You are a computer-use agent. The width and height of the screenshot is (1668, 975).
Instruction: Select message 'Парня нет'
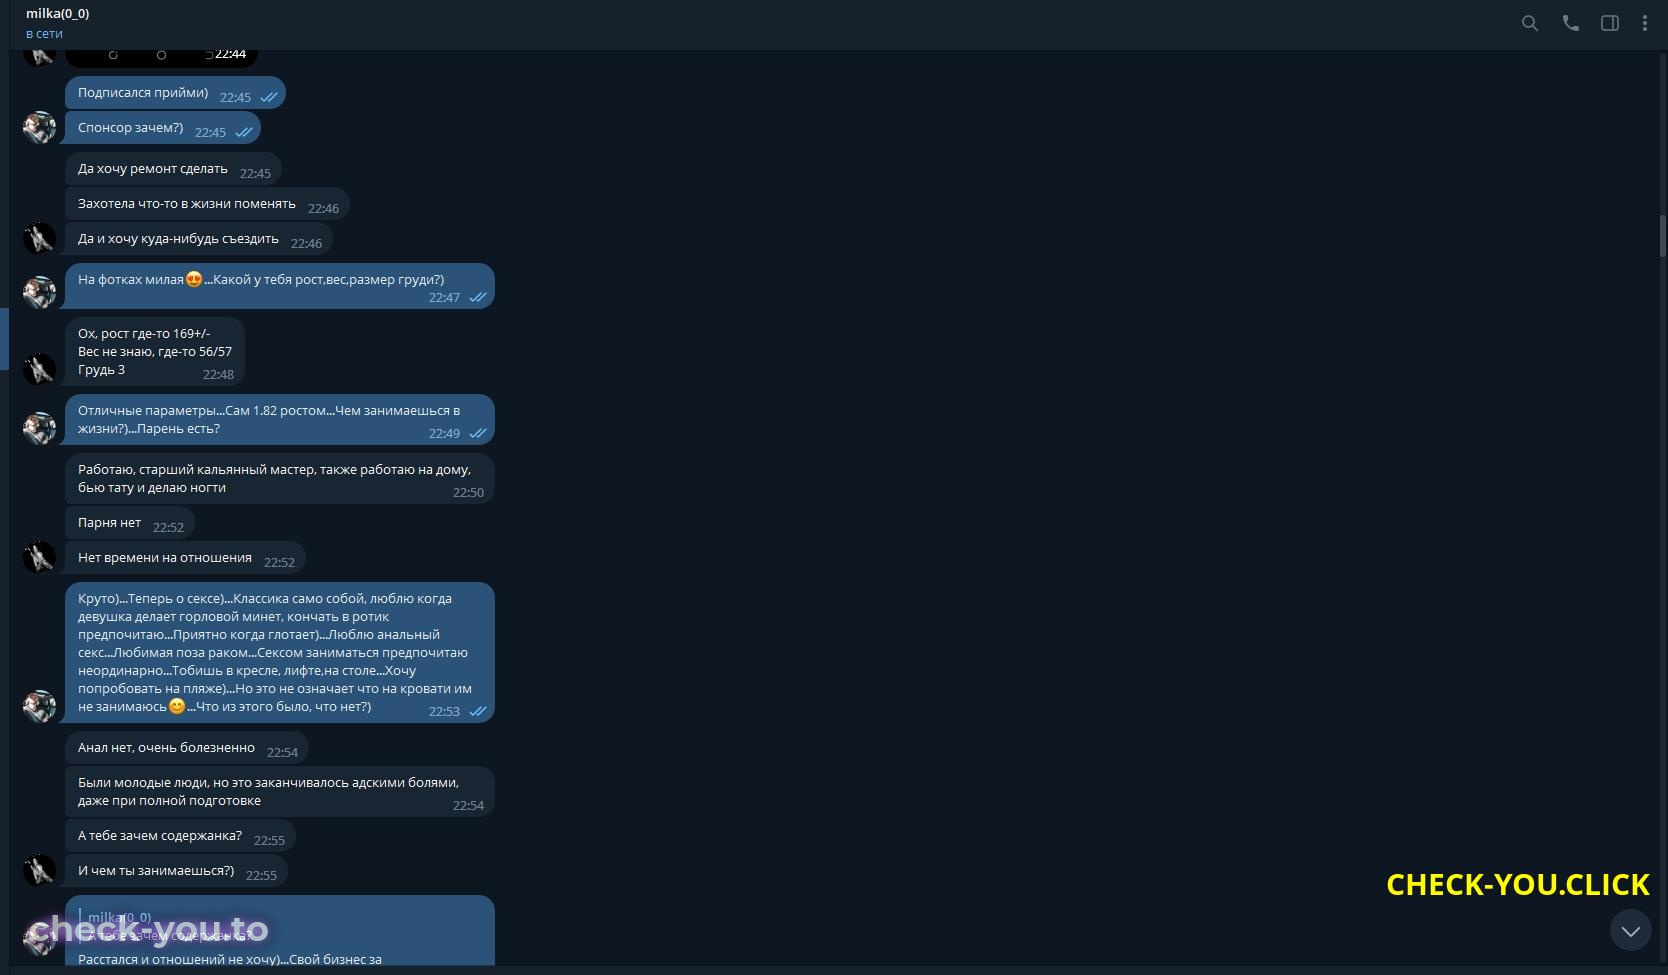[x=130, y=523]
